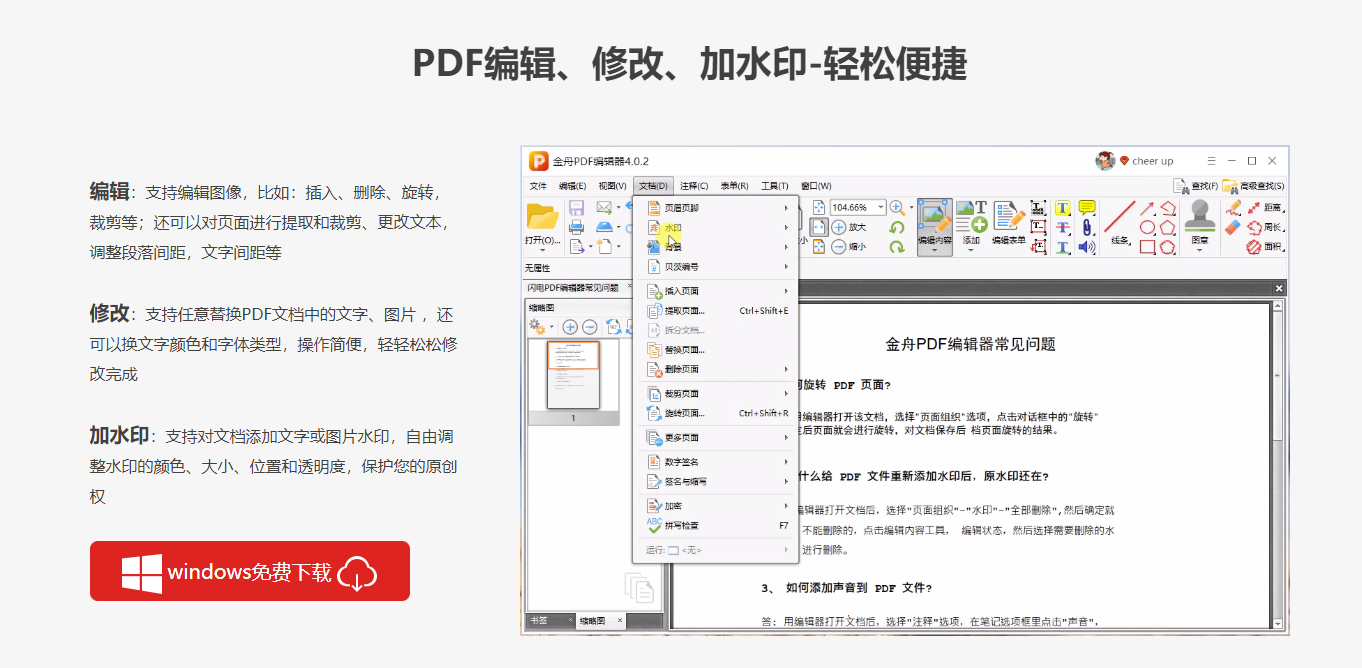This screenshot has width=1362, height=668.
Task: Select the pencil freehand drawing tool
Action: [x=1233, y=208]
